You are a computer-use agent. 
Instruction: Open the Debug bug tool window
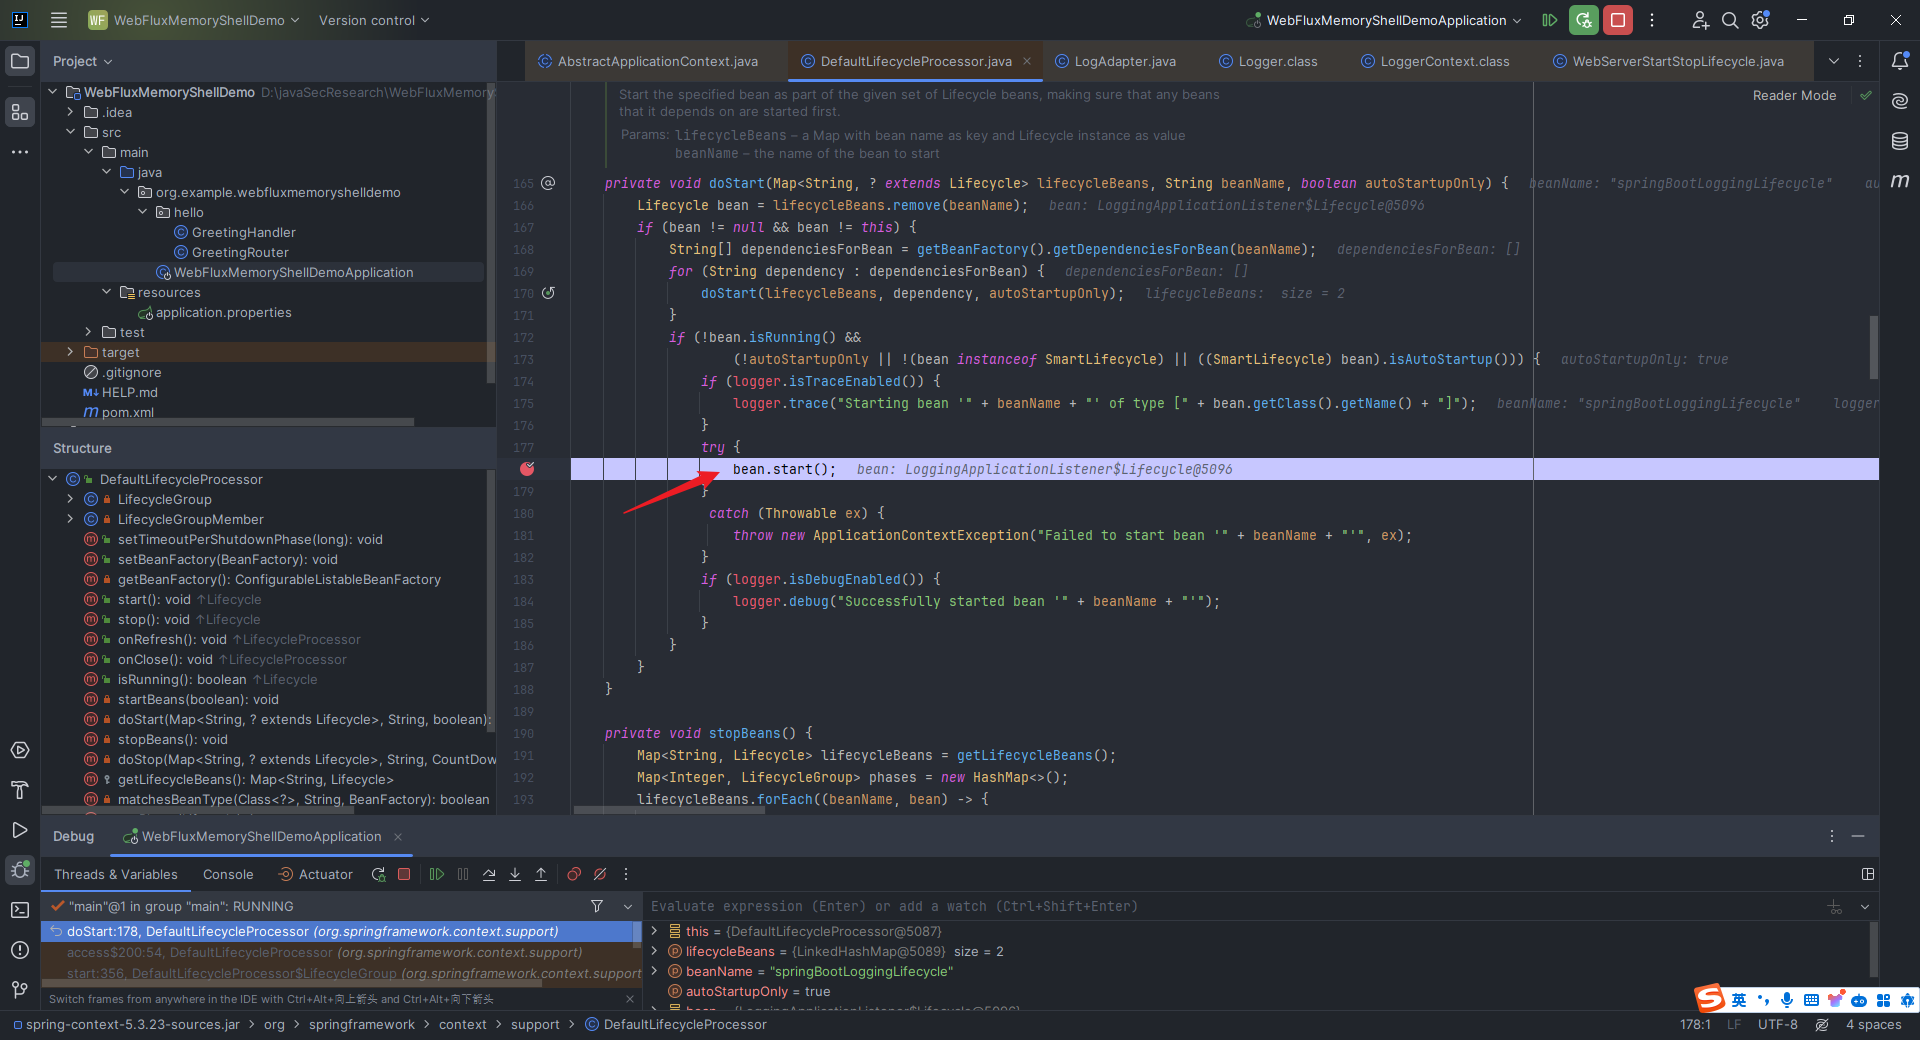pos(20,870)
